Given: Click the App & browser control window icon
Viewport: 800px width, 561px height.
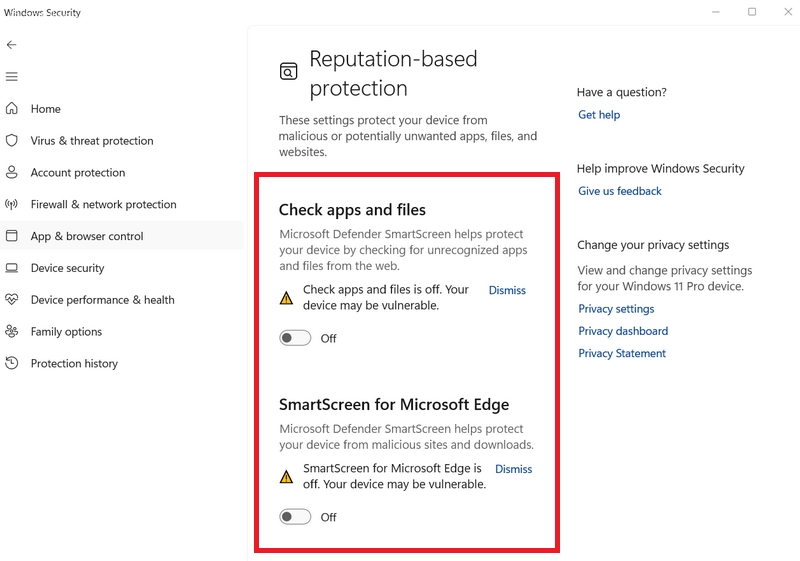Looking at the screenshot, I should [x=12, y=236].
